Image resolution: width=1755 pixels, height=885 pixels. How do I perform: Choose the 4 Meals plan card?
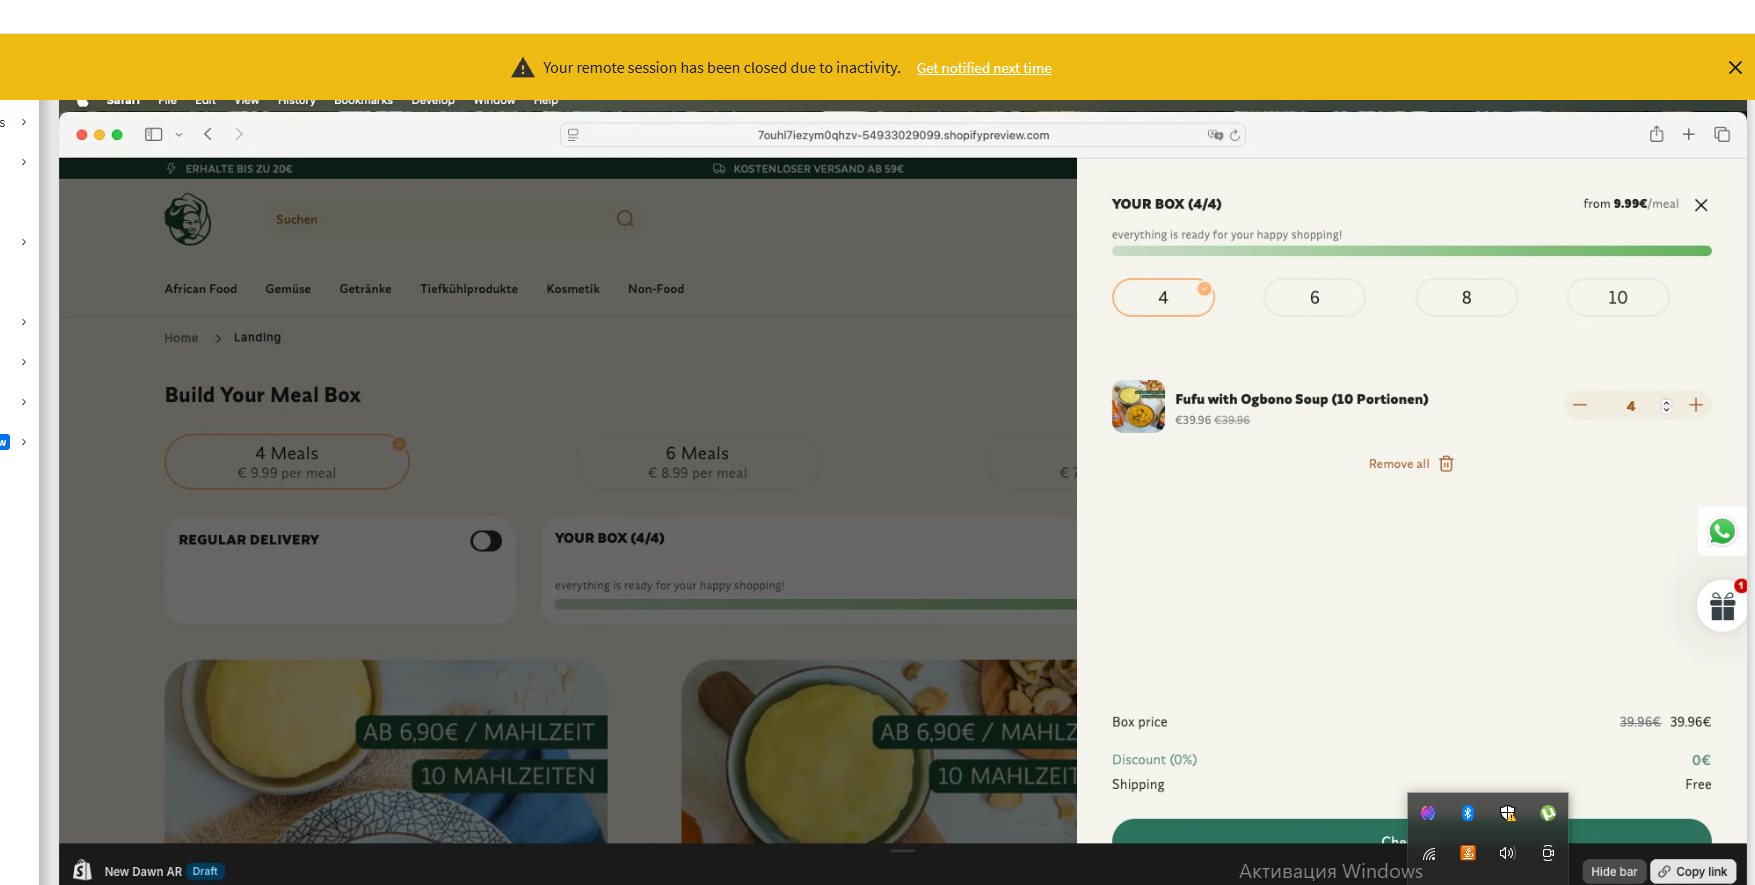point(287,462)
